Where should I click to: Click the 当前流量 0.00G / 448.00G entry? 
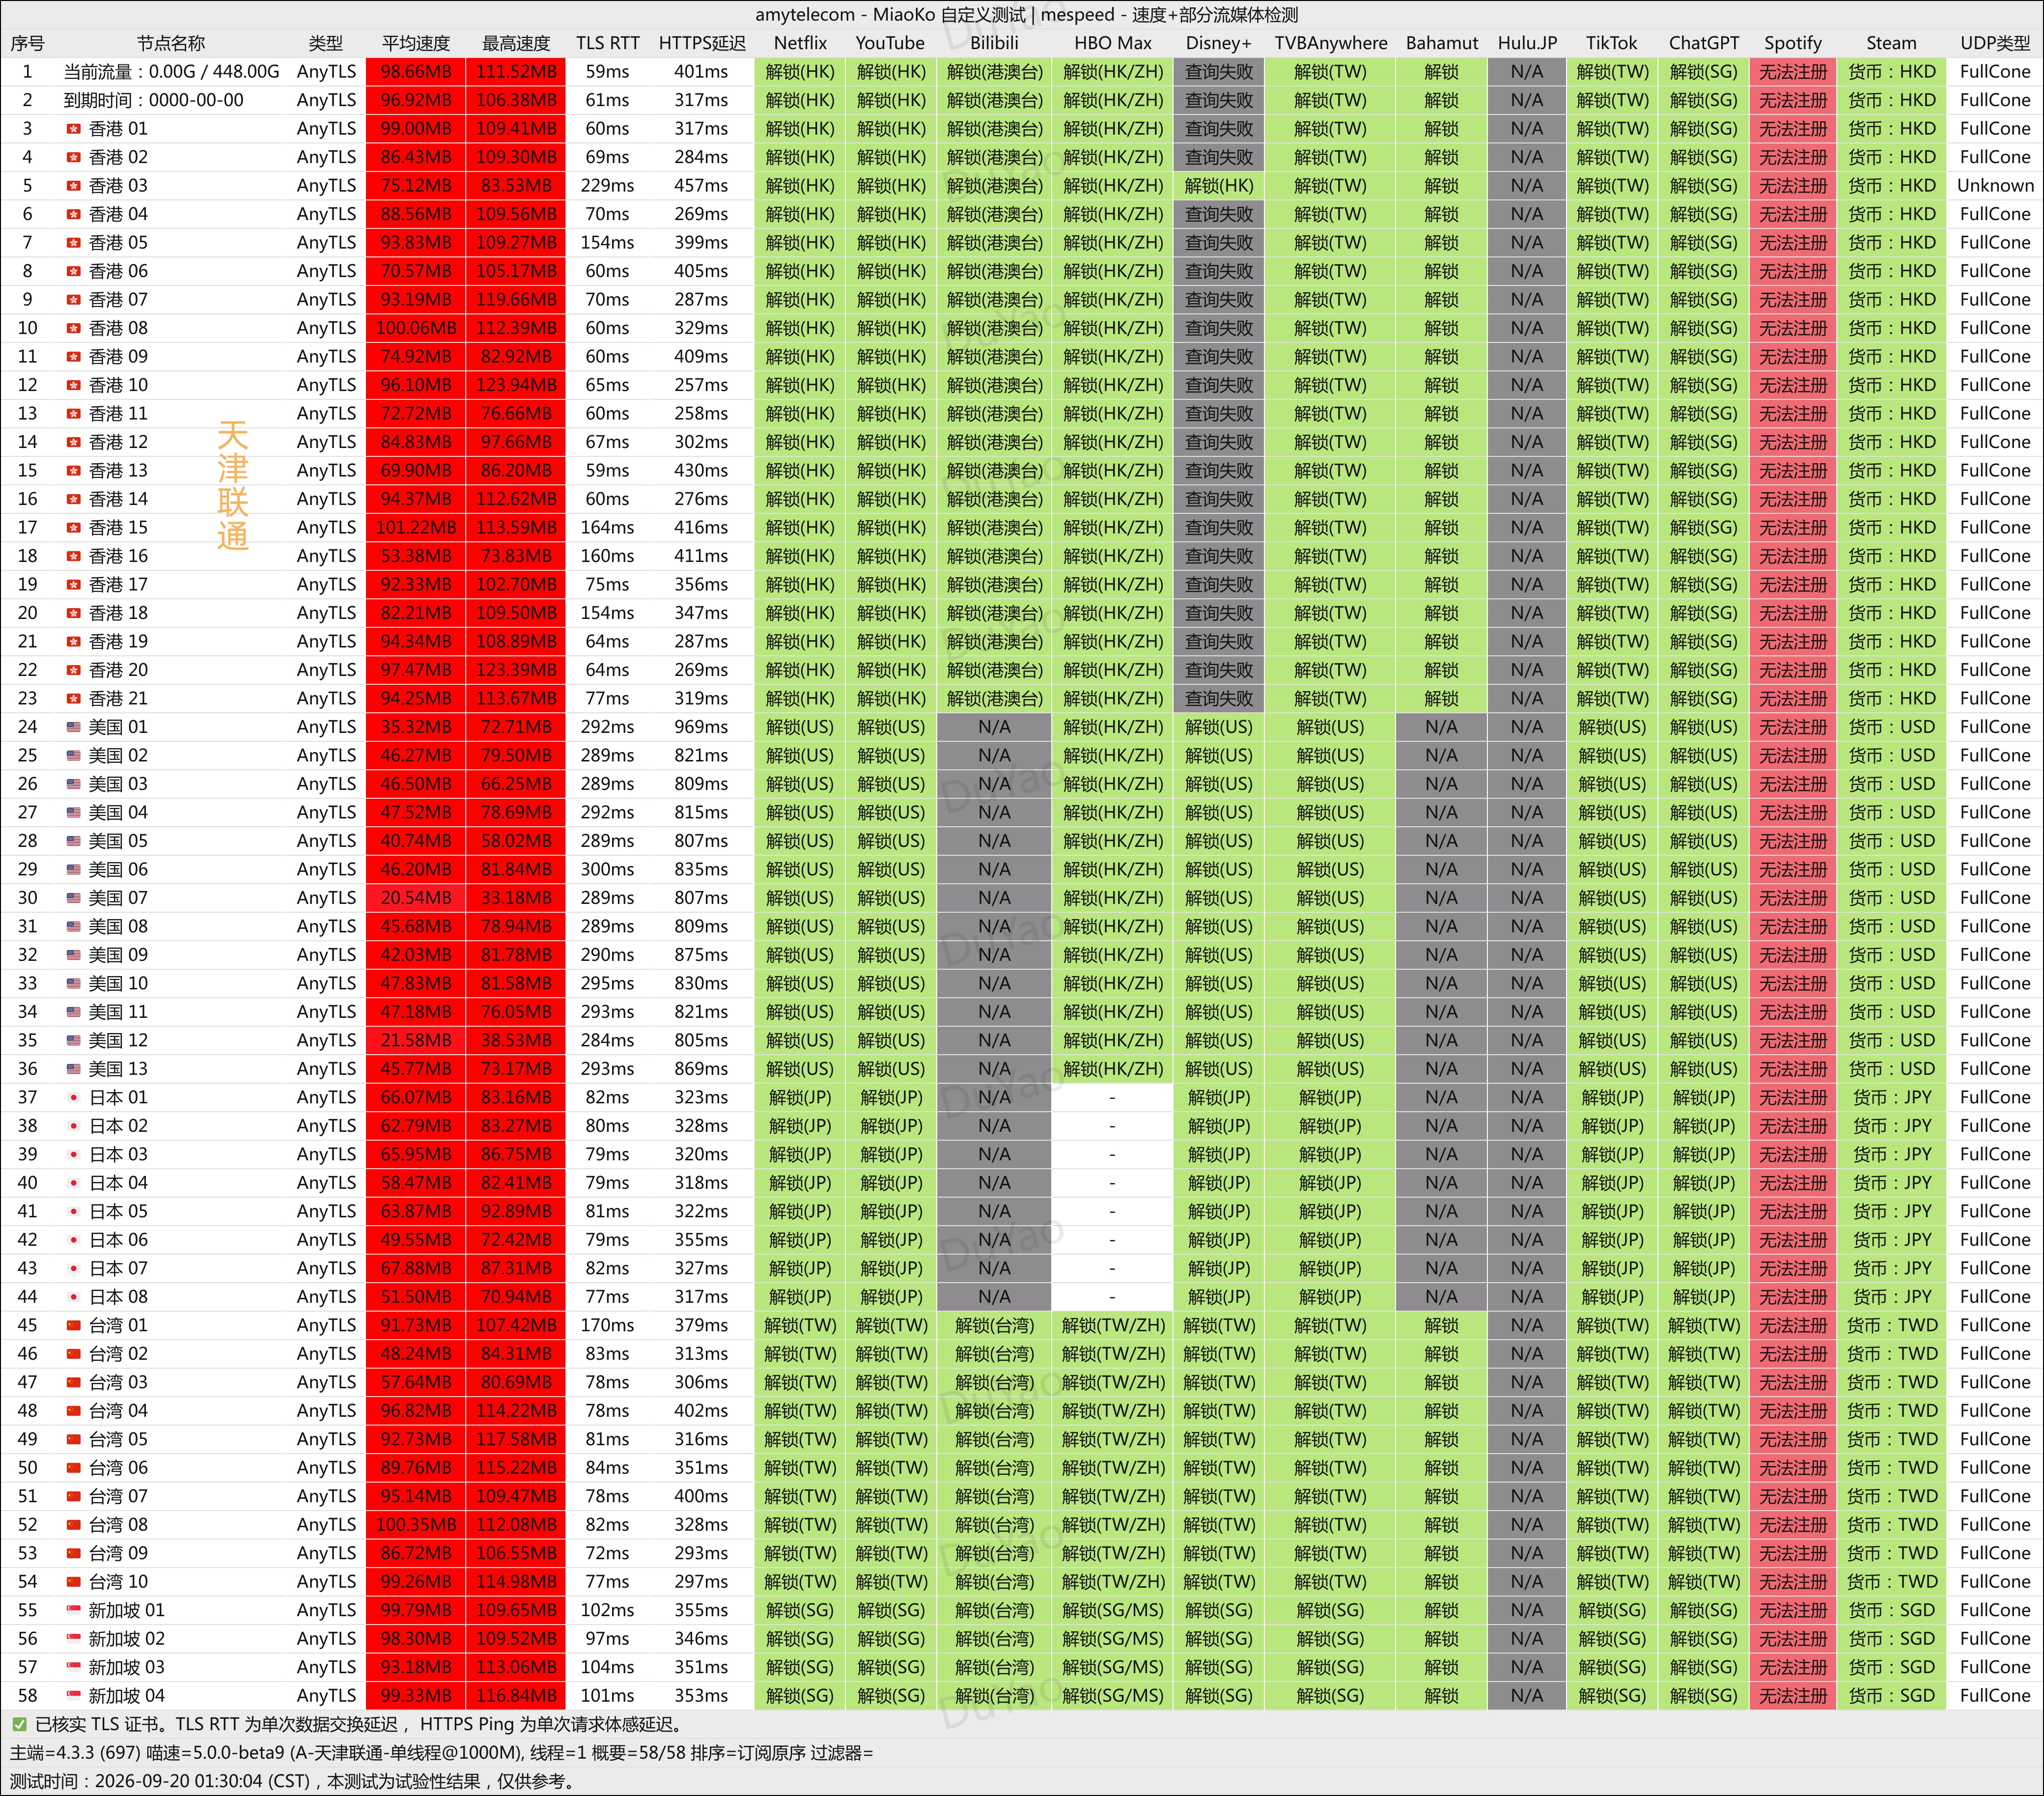pyautogui.click(x=171, y=72)
